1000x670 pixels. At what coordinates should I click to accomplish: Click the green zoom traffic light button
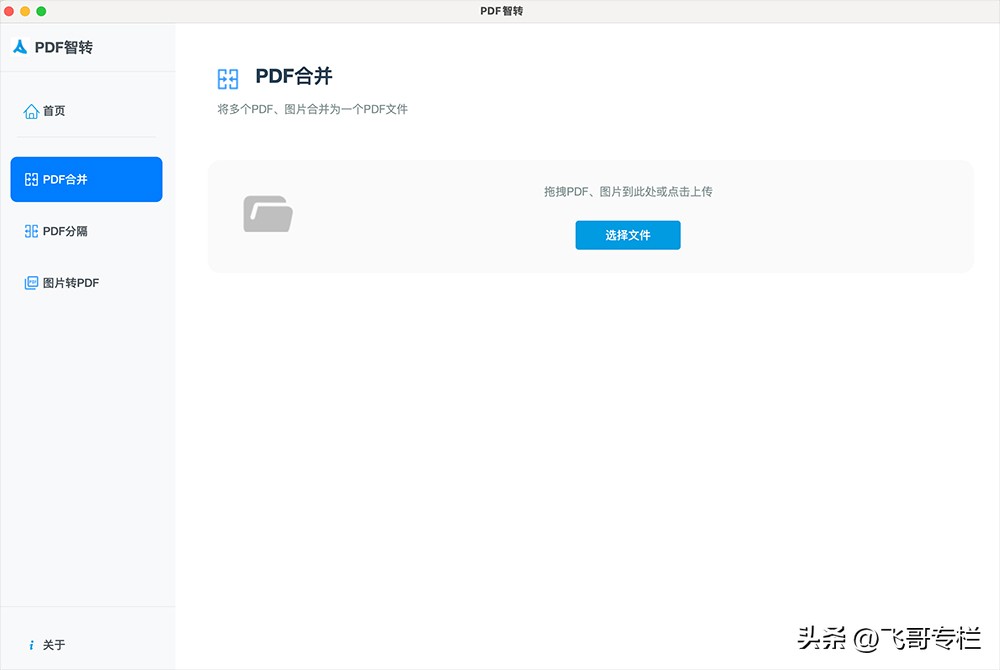42,11
